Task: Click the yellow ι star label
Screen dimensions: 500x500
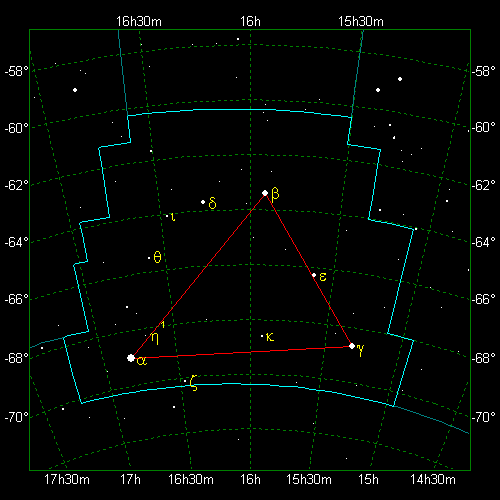Action: pos(173,217)
